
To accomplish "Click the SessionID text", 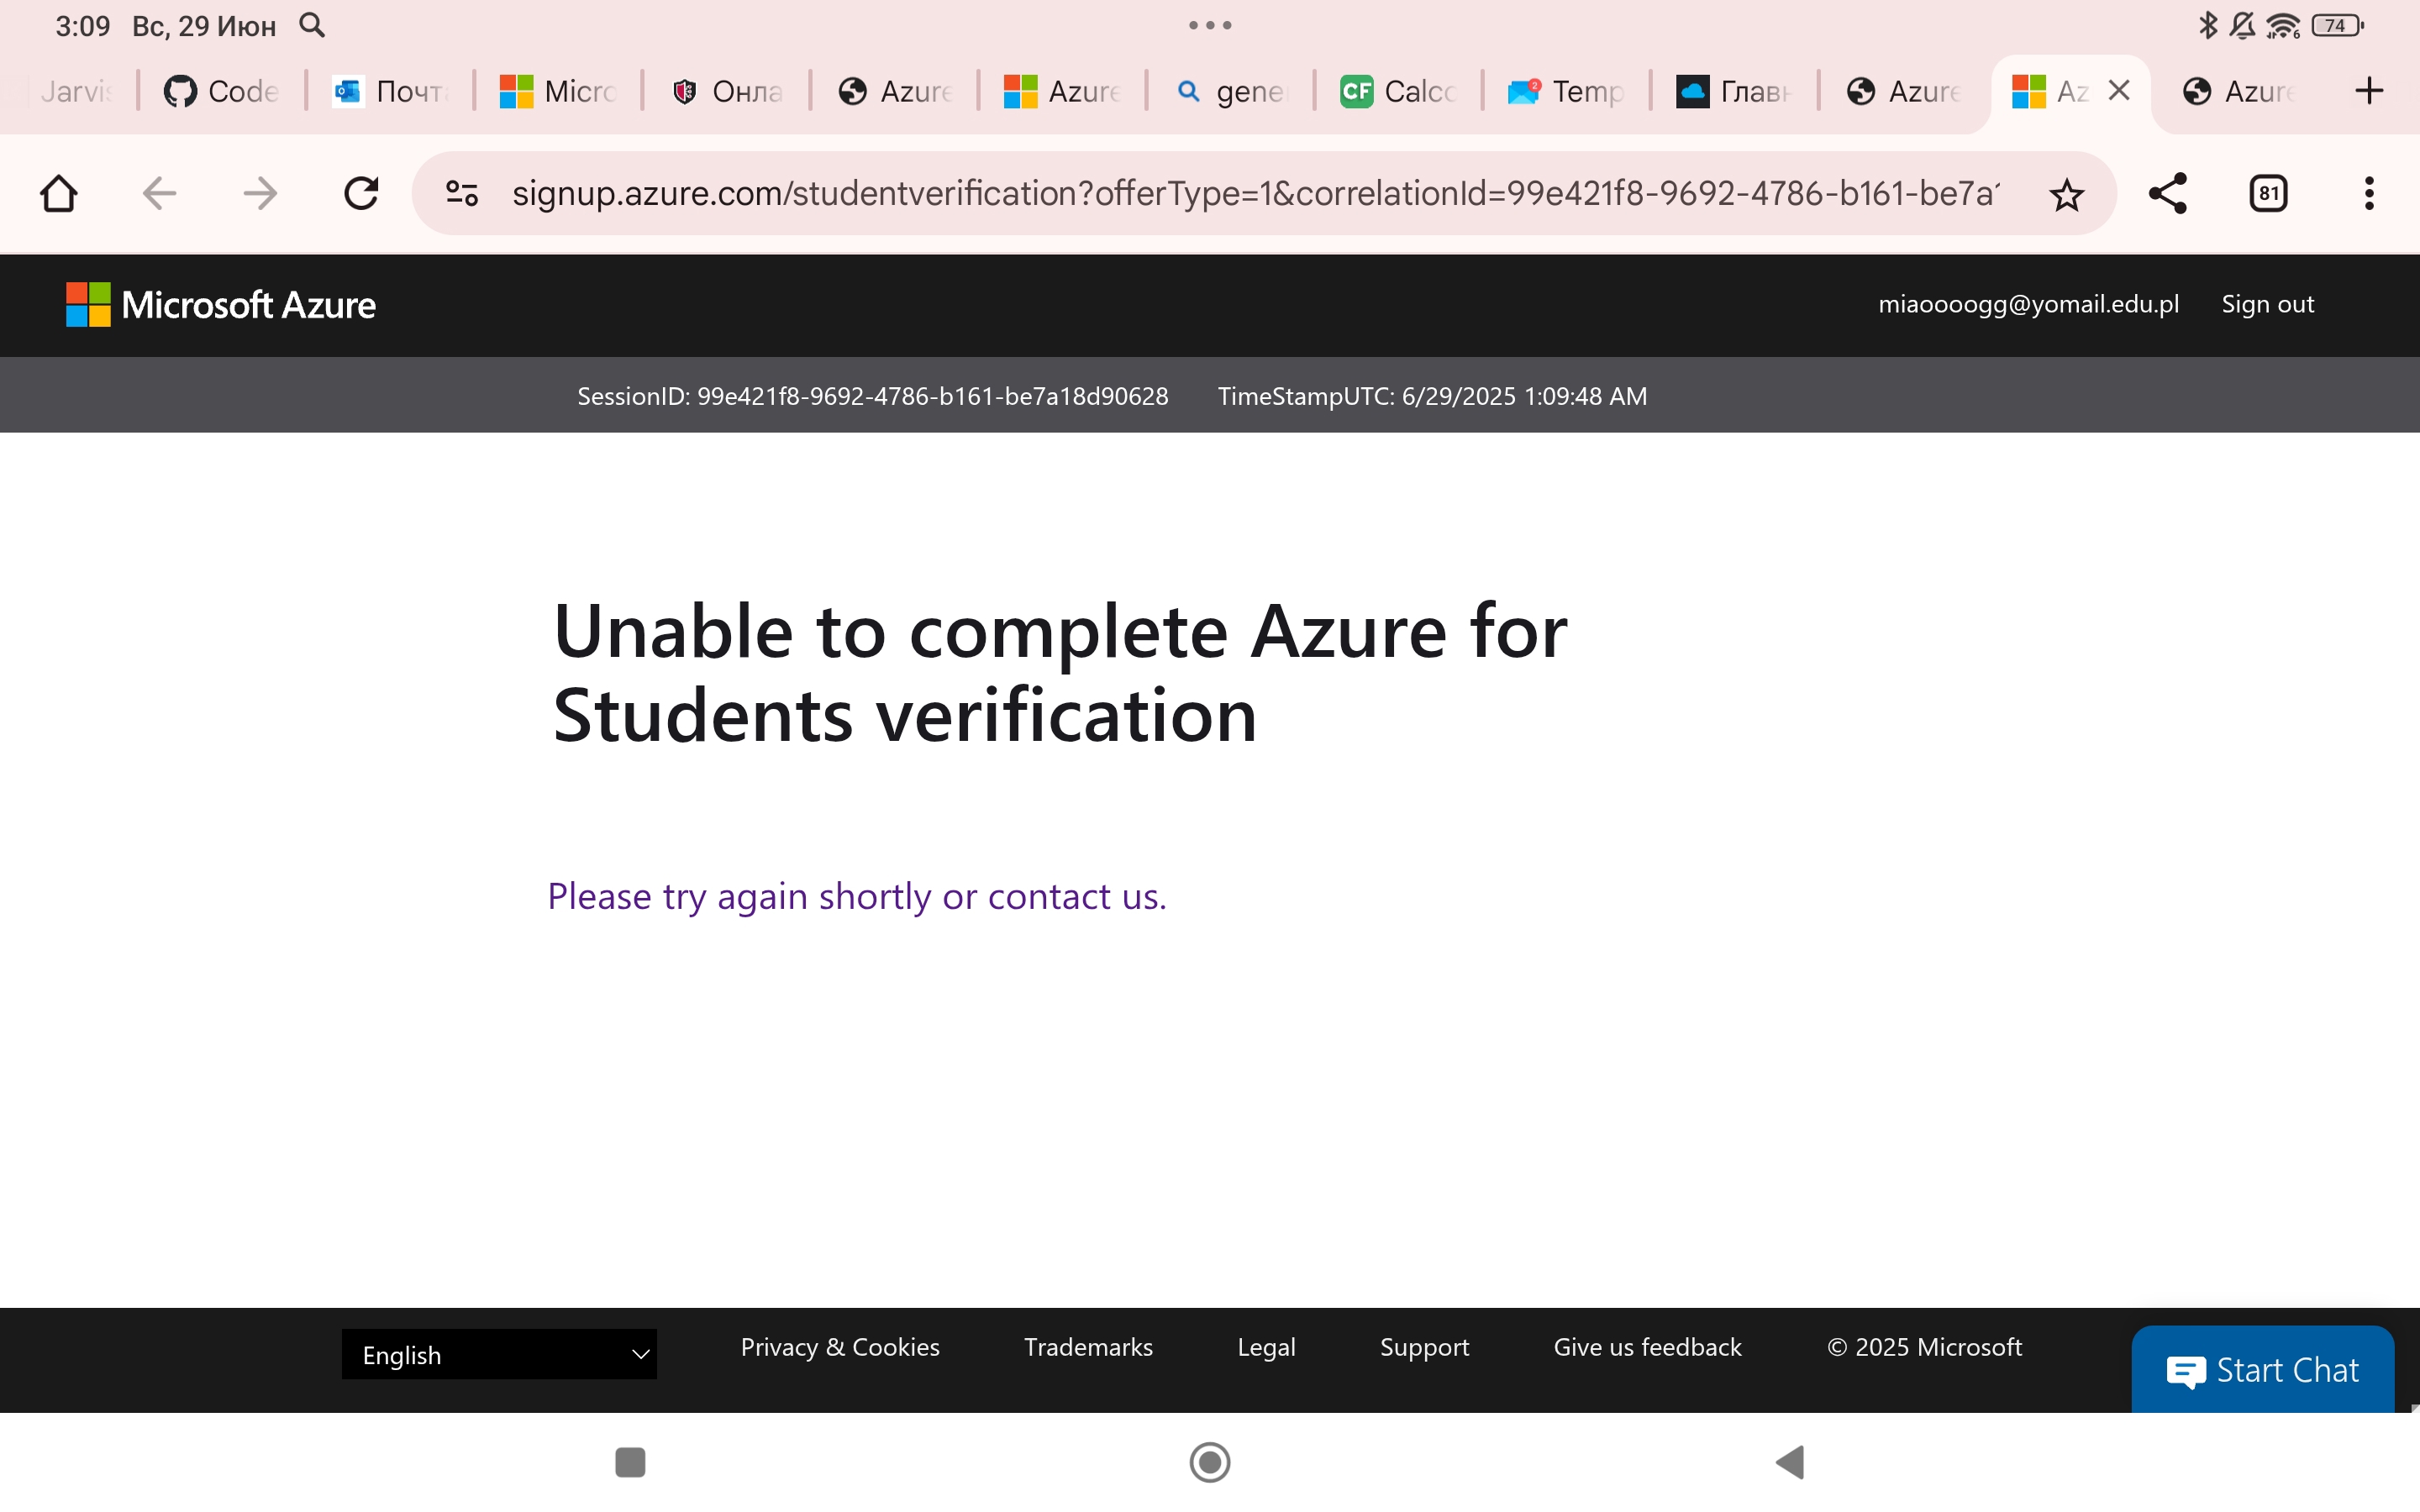I will click(872, 396).
